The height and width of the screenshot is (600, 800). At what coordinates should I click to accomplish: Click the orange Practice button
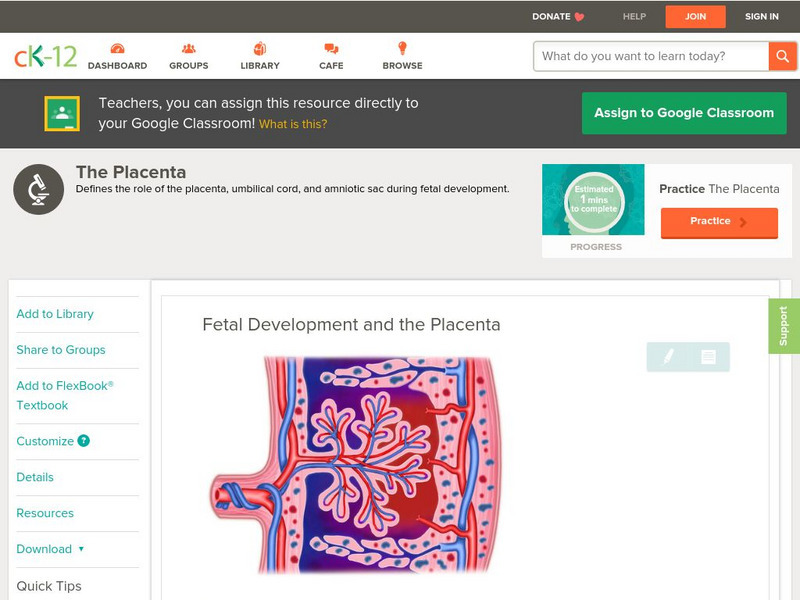point(718,222)
